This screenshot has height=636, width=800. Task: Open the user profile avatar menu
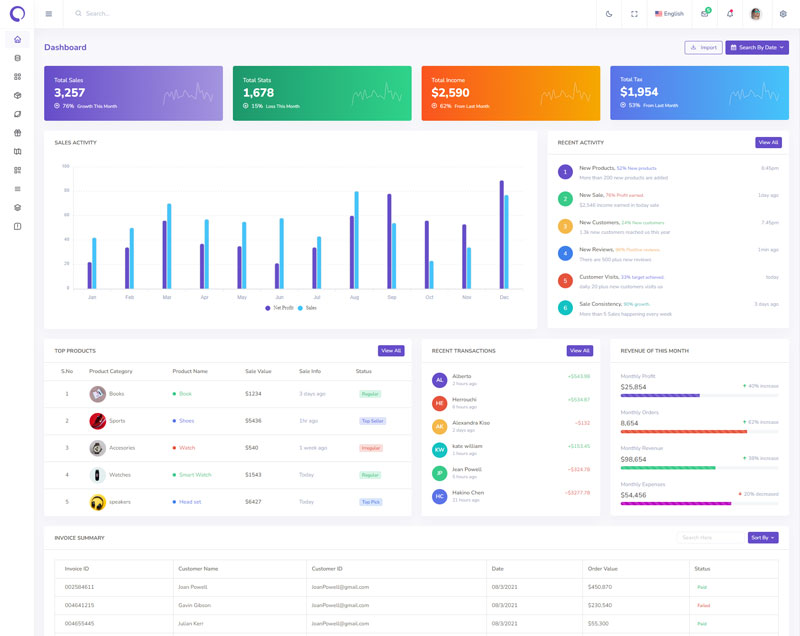pyautogui.click(x=756, y=14)
